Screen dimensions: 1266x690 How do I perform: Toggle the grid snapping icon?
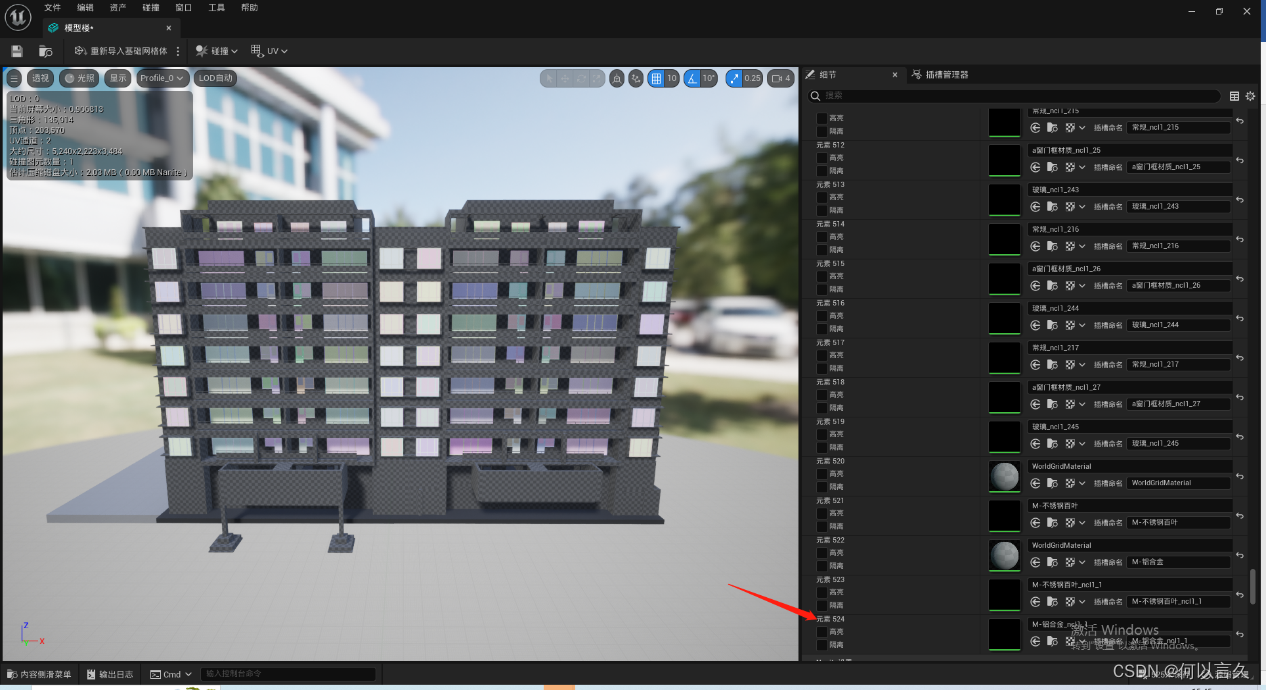(656, 77)
